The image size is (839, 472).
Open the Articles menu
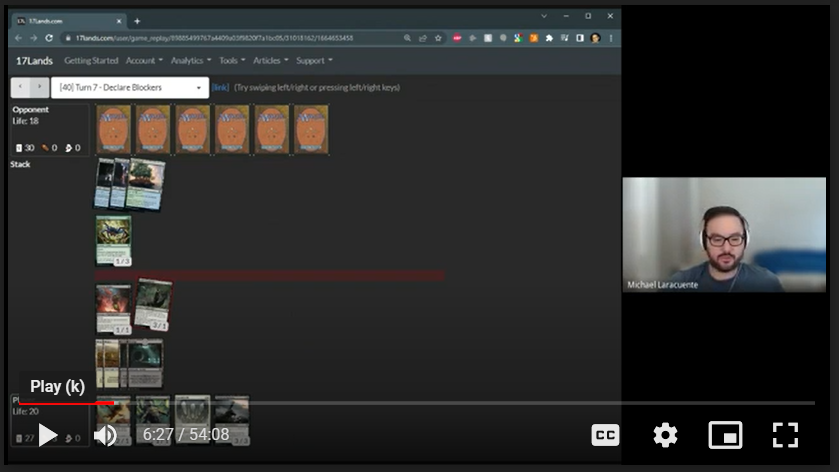(270, 61)
